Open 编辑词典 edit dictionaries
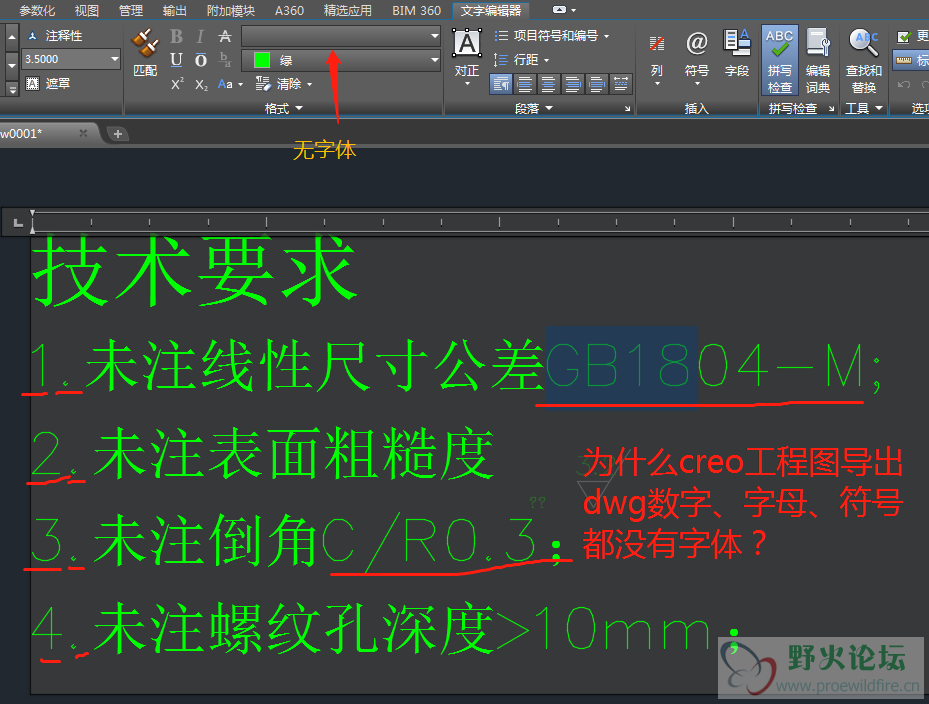929x704 pixels. point(818,61)
